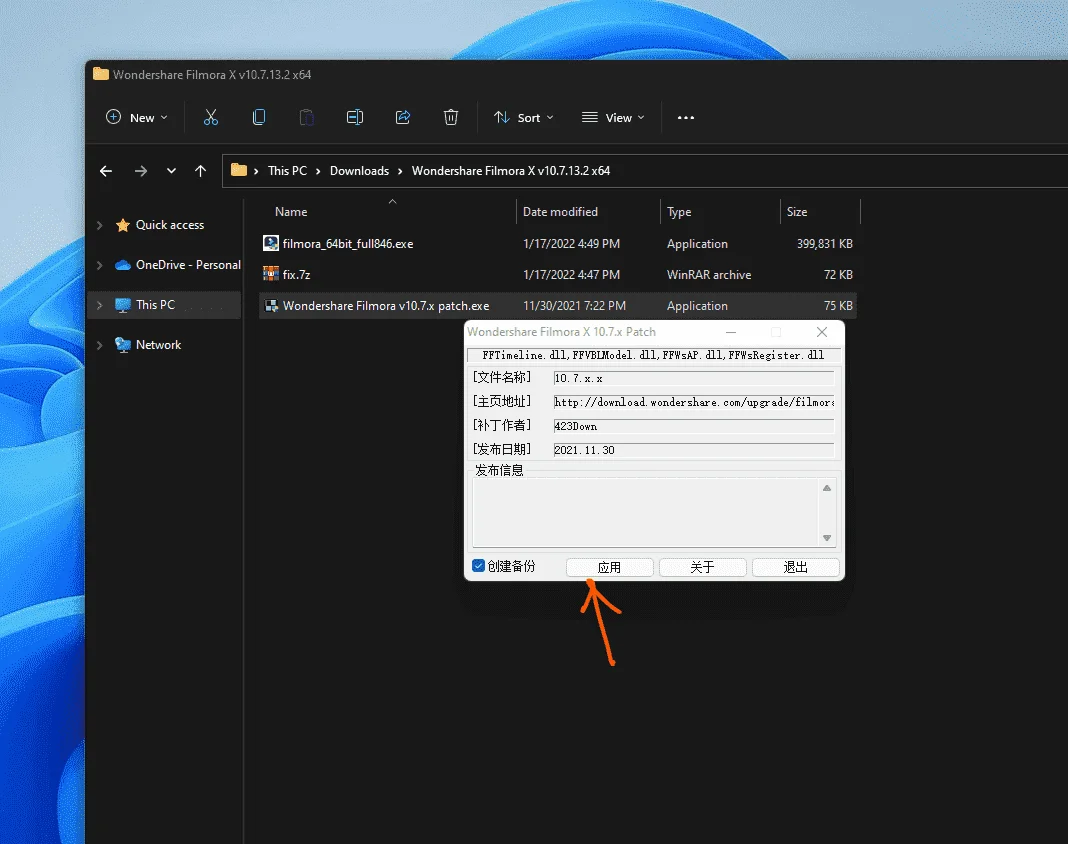Toggle the 创建备份 backup checkbox
The height and width of the screenshot is (844, 1068).
coord(478,566)
